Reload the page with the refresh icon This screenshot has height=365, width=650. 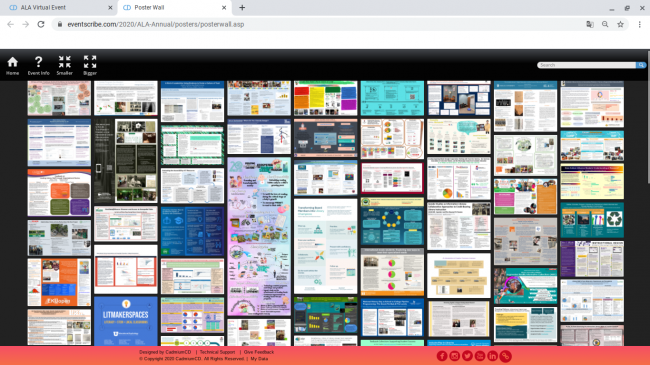point(41,24)
